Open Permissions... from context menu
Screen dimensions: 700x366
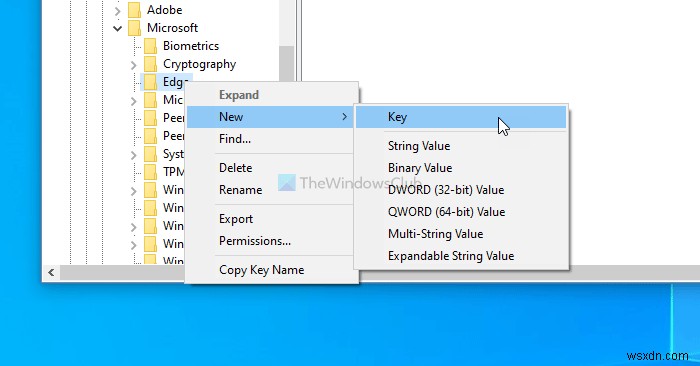(270, 241)
